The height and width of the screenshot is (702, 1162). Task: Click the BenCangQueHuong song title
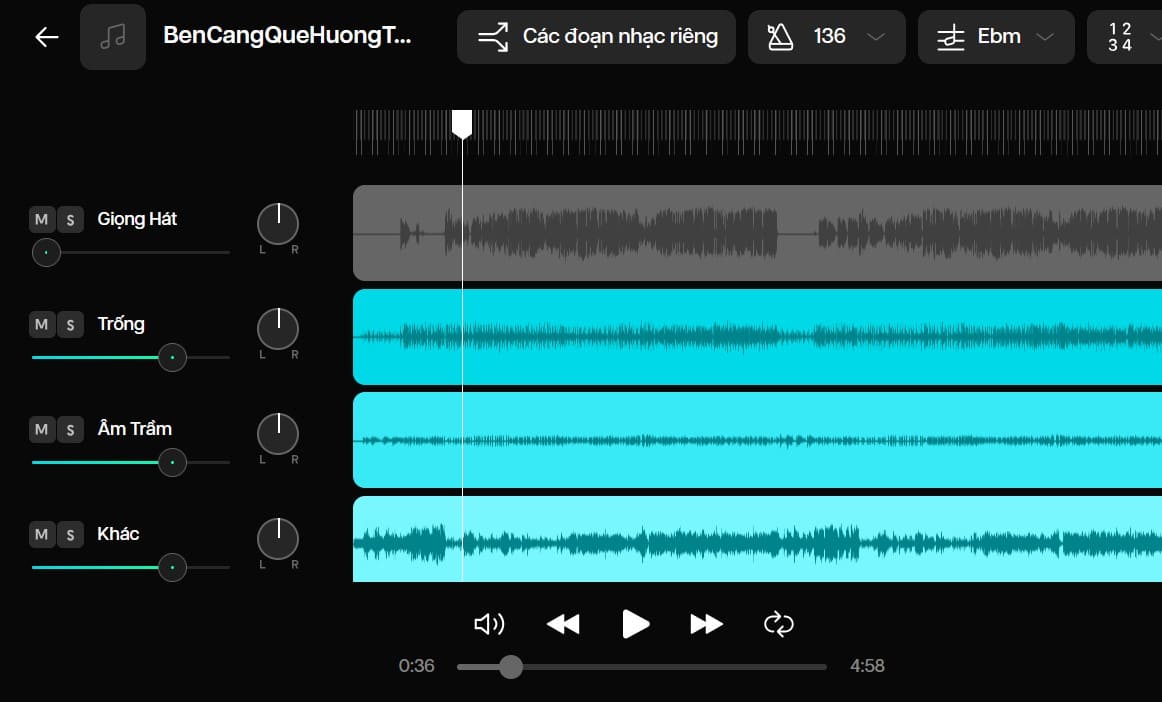(x=287, y=36)
